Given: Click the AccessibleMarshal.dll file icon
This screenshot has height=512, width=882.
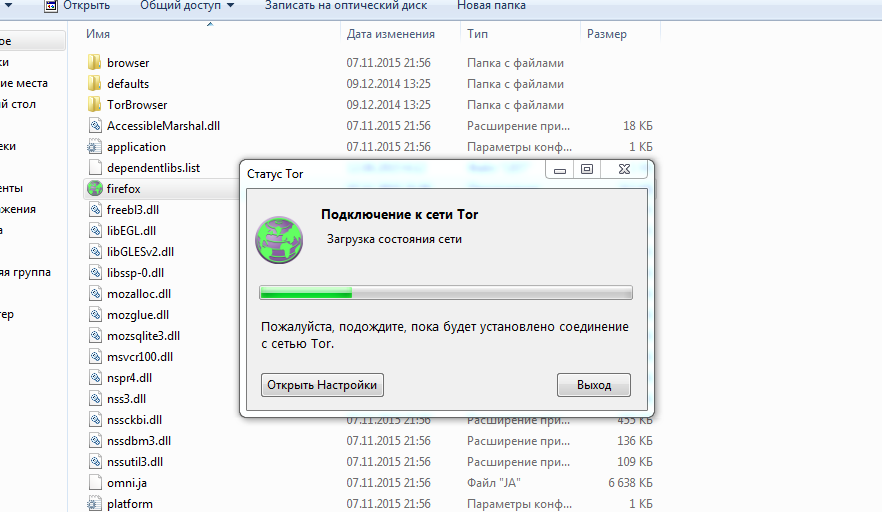Looking at the screenshot, I should tap(95, 126).
